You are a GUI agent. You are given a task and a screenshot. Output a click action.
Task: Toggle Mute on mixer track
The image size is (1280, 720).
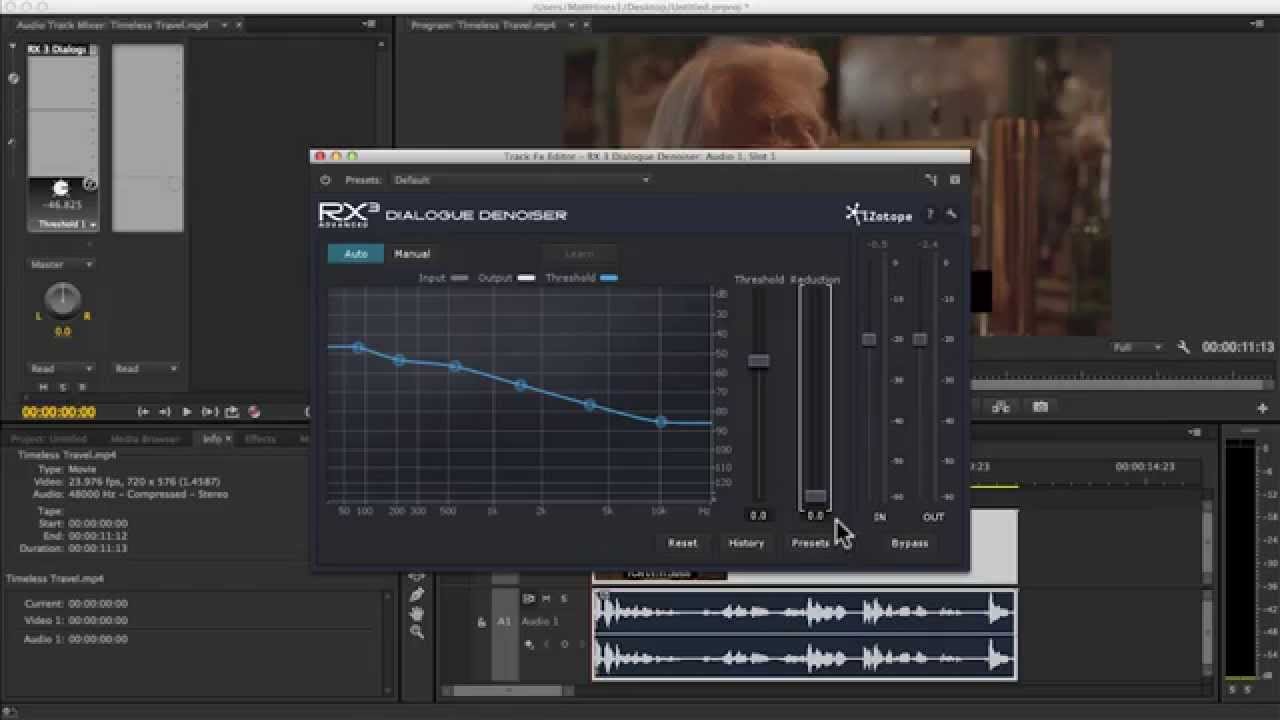43,387
